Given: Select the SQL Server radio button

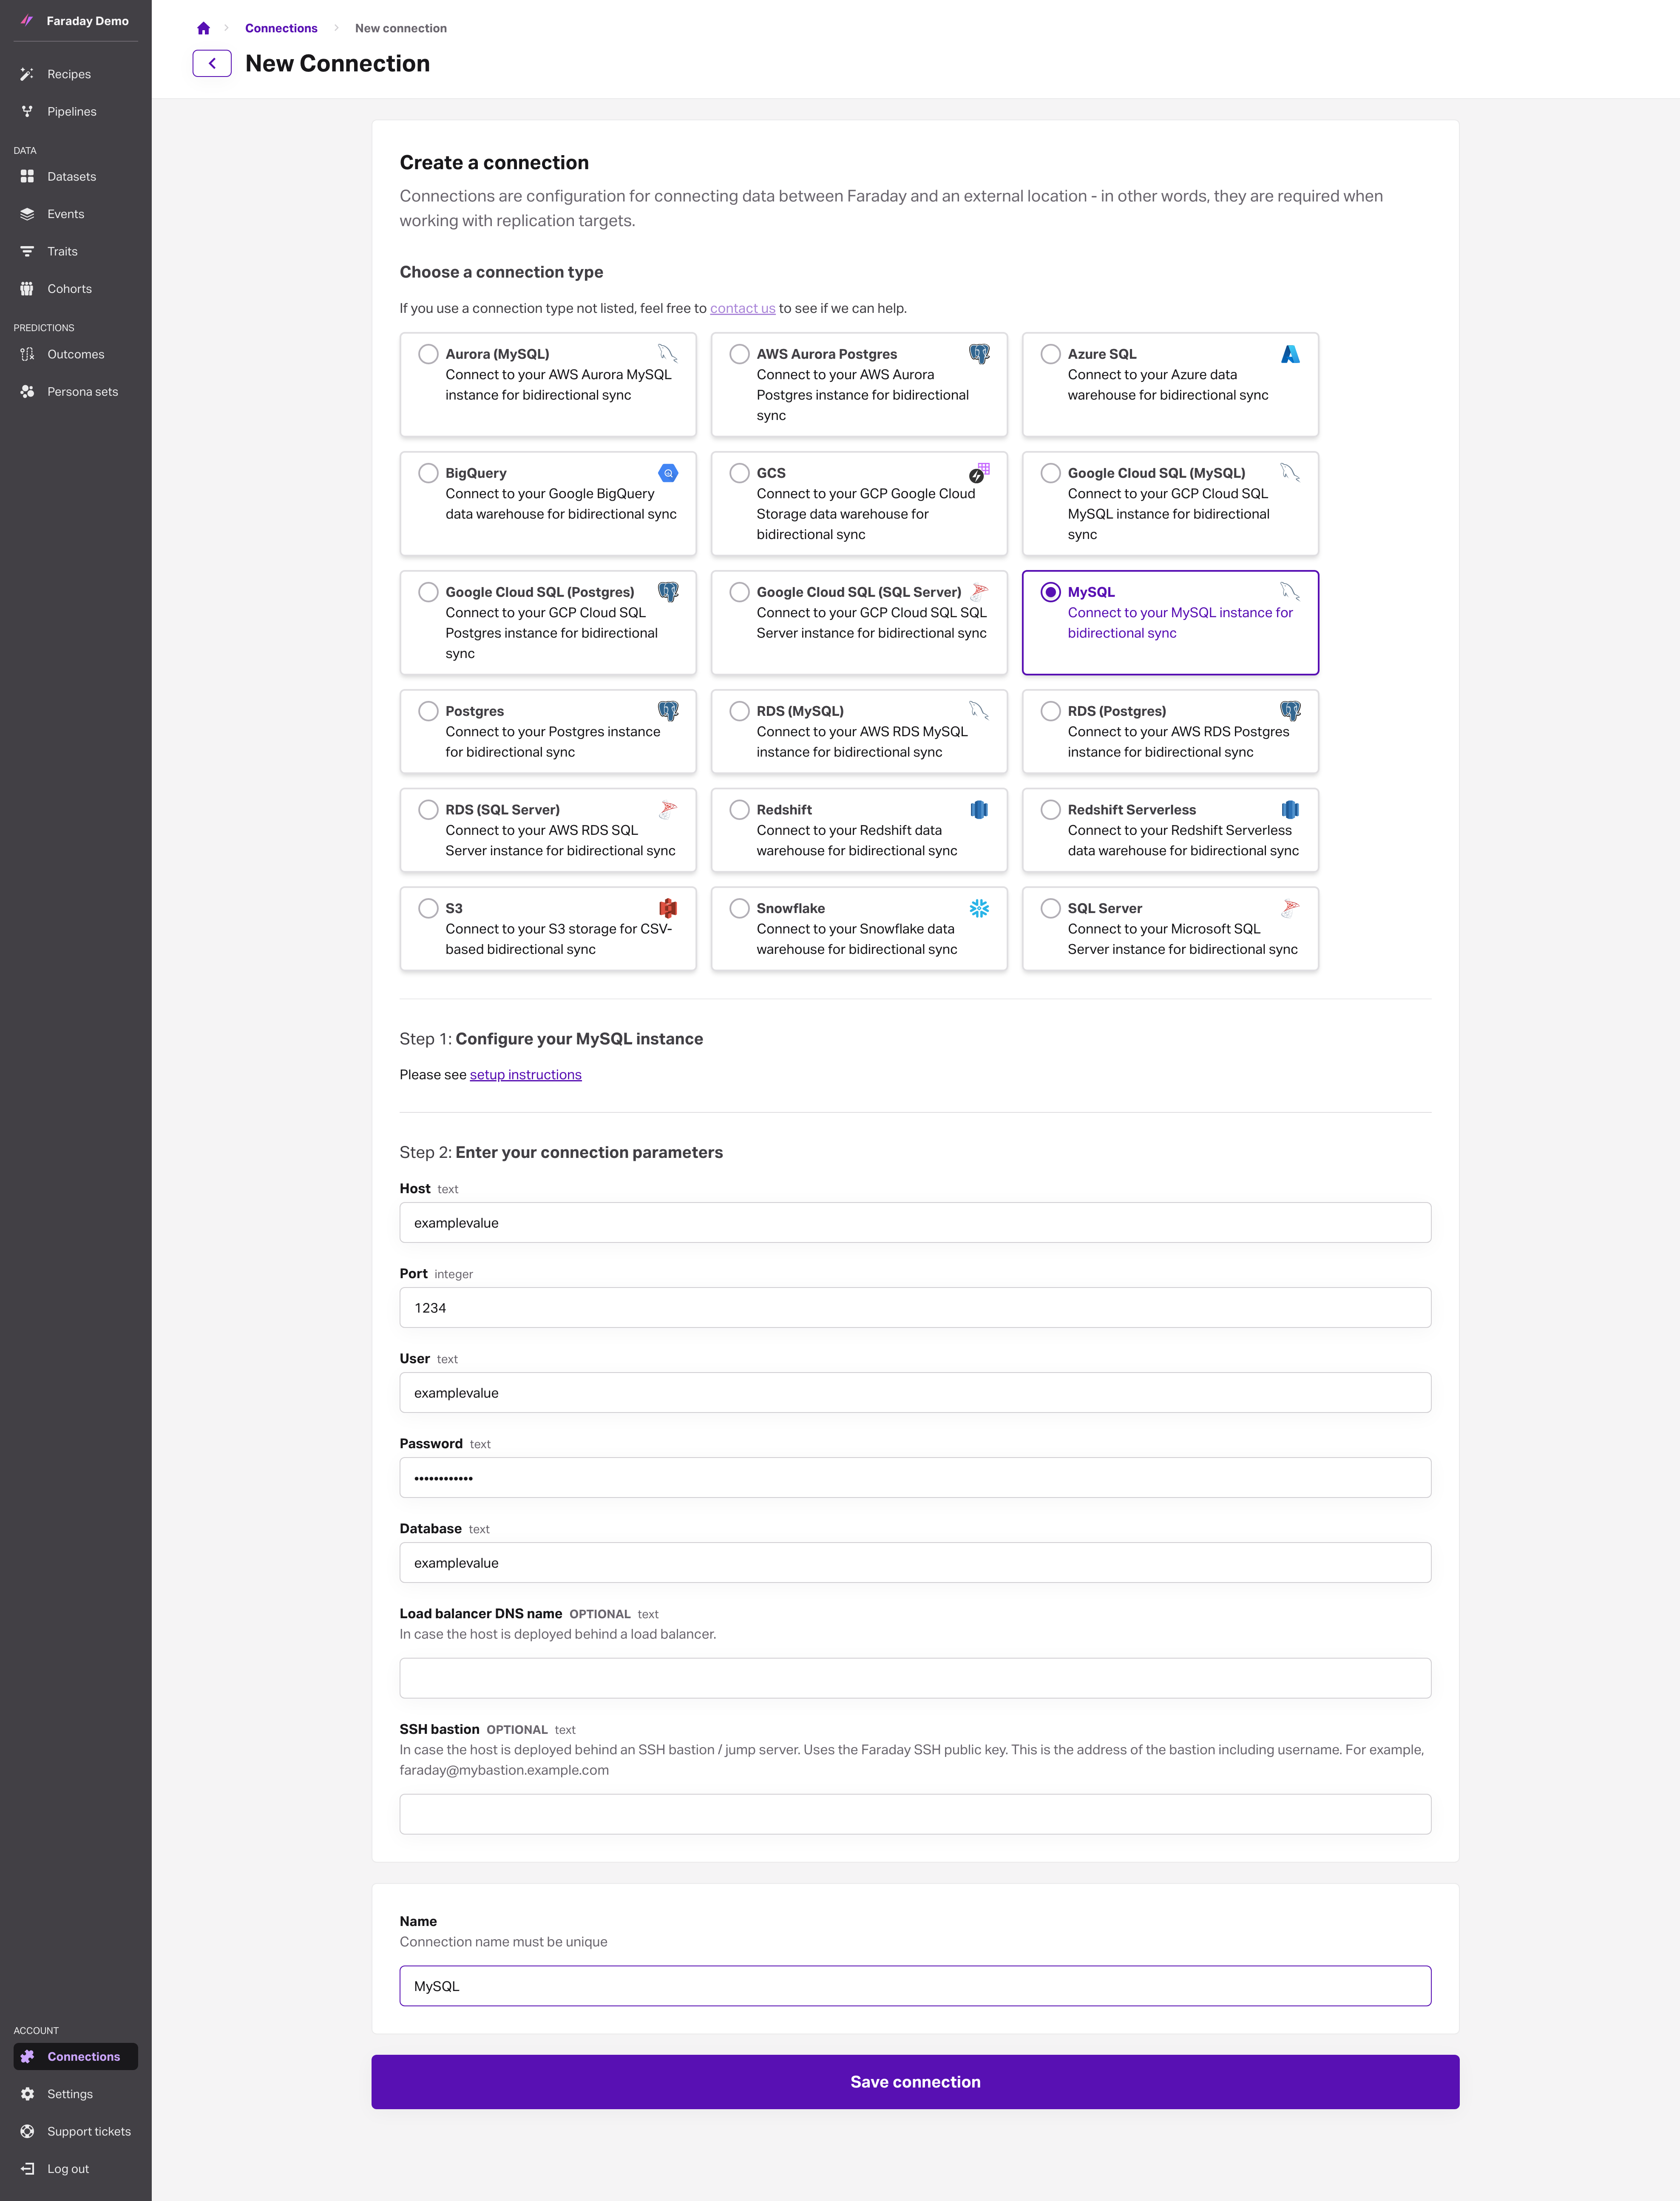Looking at the screenshot, I should pos(1050,908).
